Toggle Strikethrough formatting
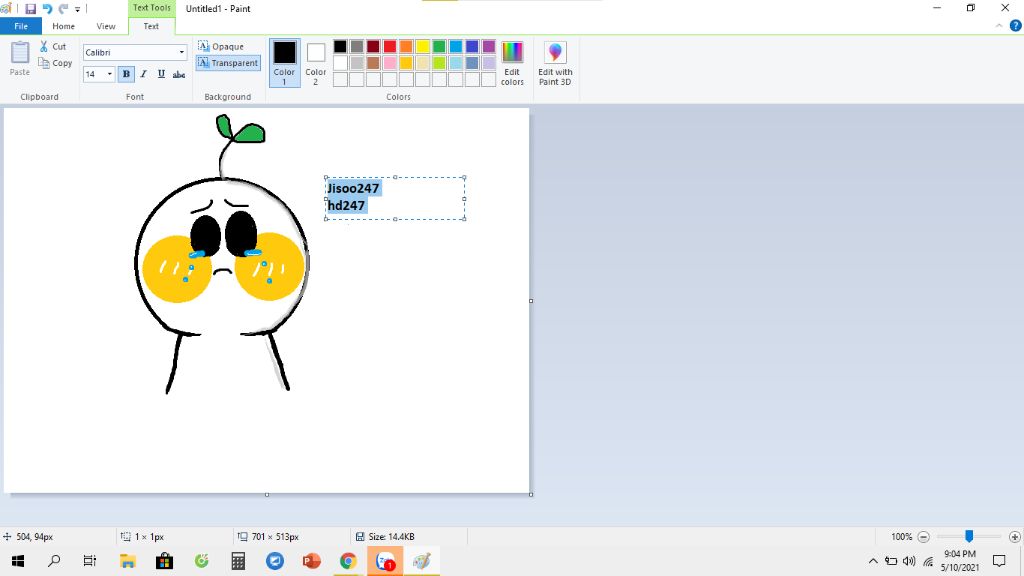Screen dimensions: 1024x576 [x=179, y=74]
